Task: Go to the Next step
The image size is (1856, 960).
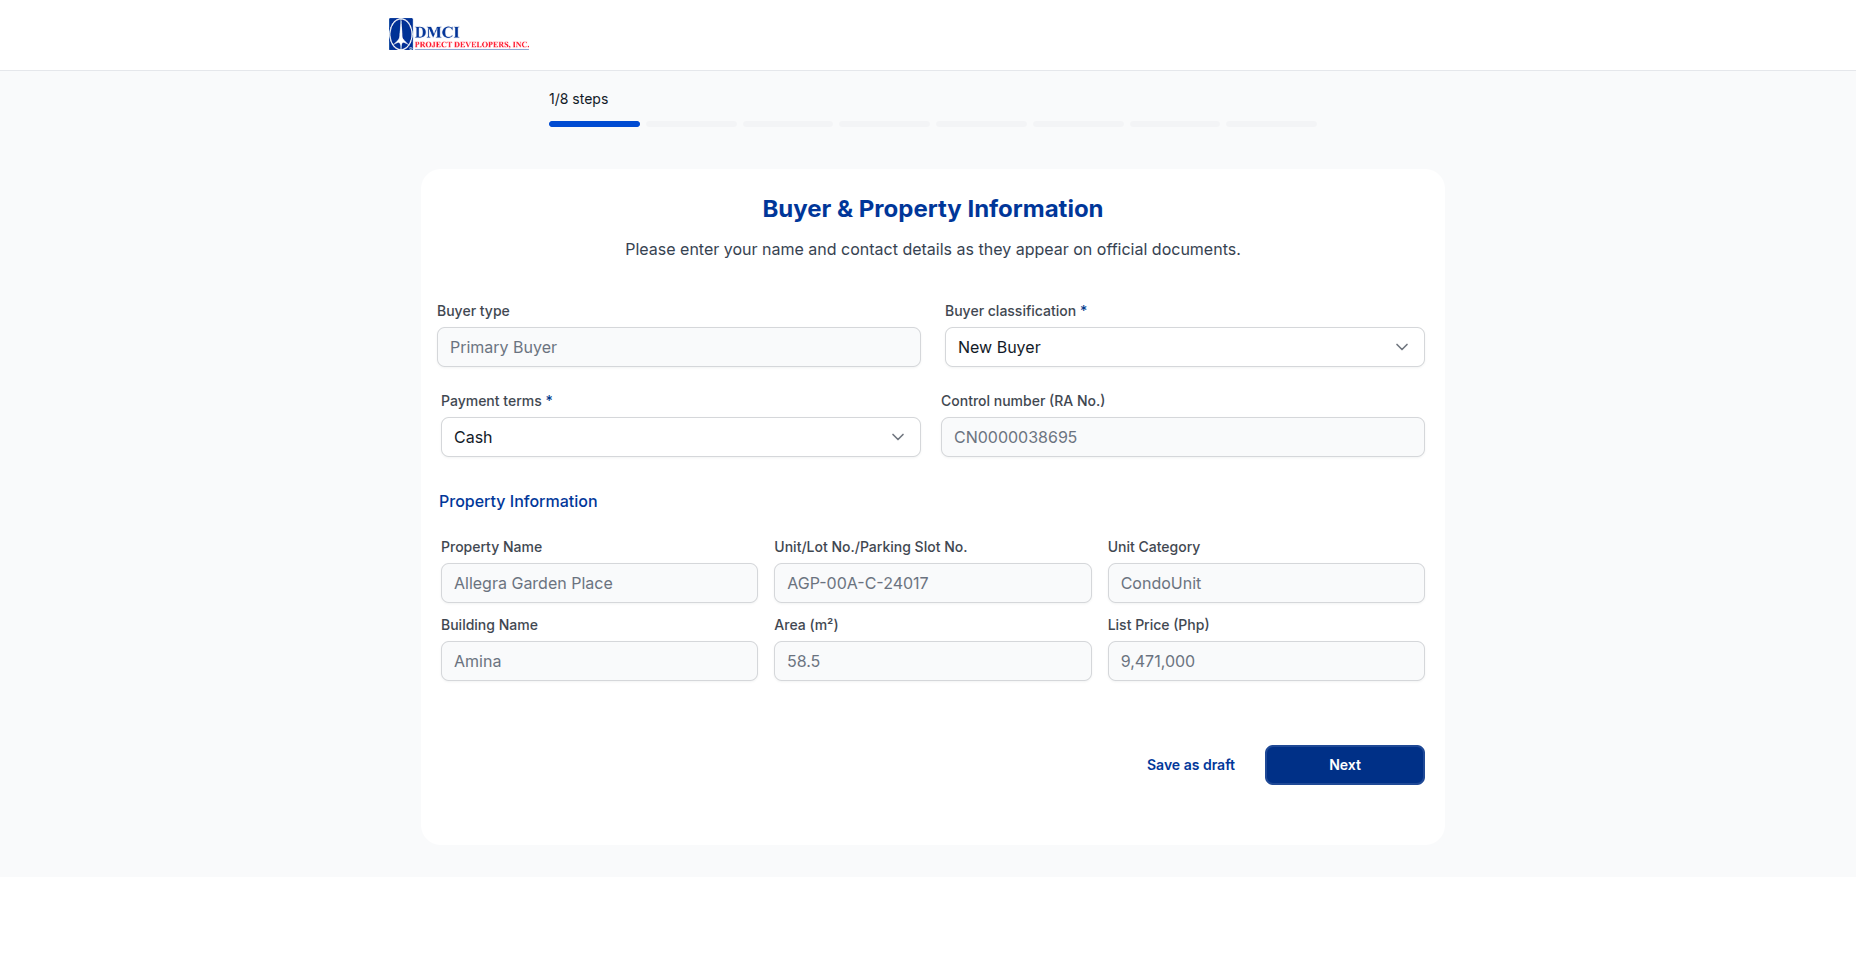Action: click(x=1344, y=765)
